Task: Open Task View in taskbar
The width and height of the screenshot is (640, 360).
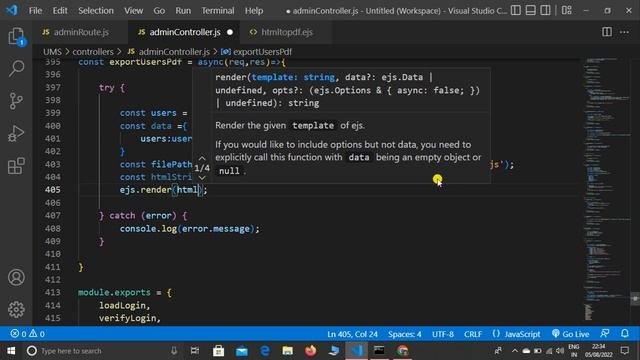Action: 195,351
